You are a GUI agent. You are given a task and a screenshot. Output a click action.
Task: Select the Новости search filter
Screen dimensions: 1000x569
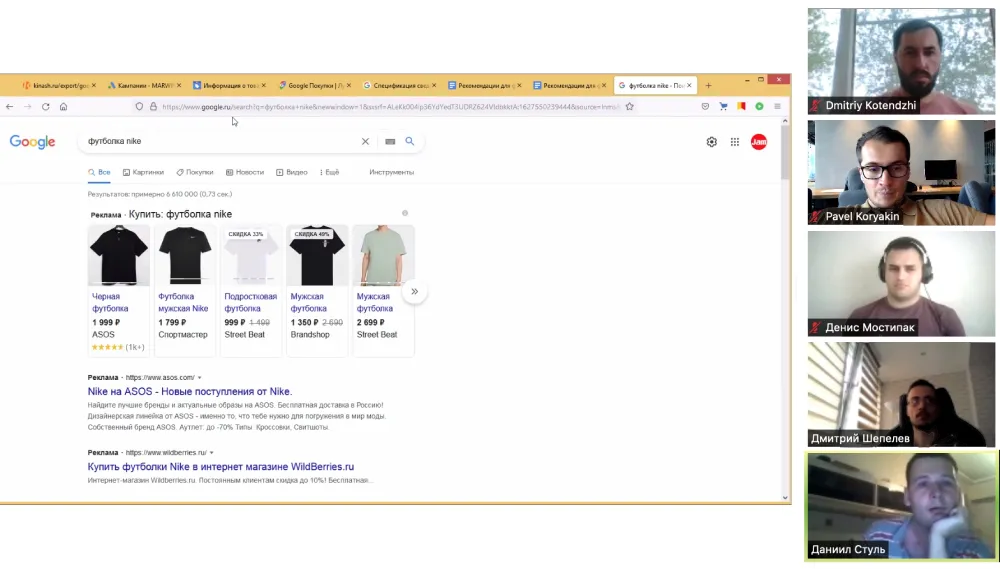245,172
